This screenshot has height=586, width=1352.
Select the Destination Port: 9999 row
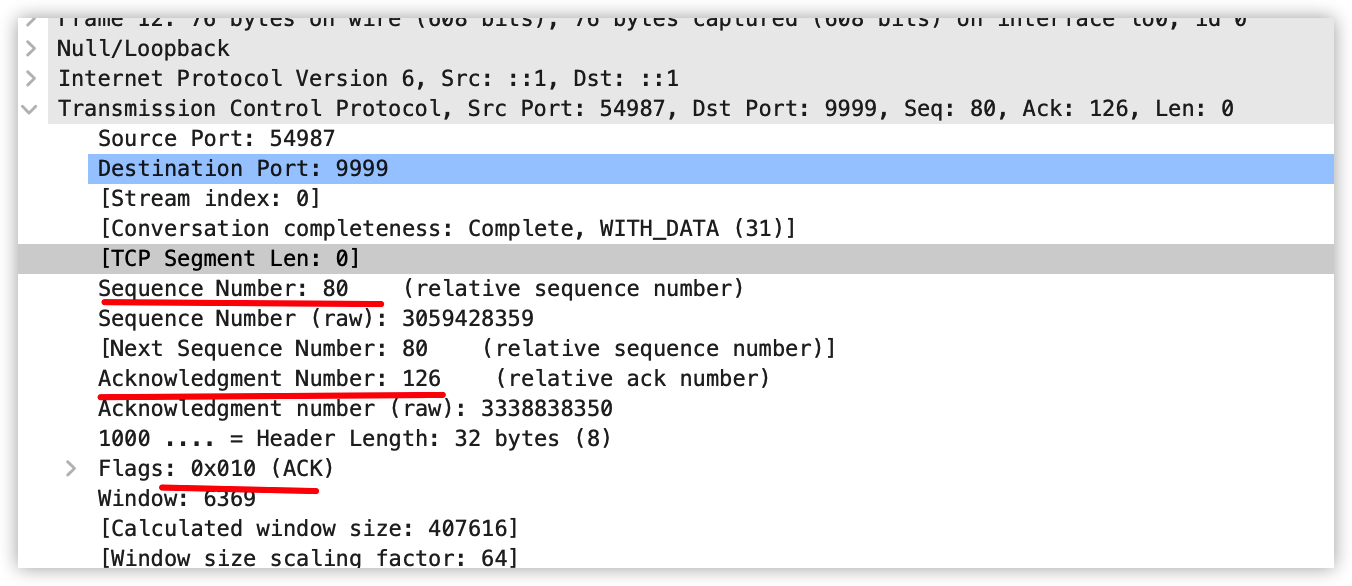pos(242,168)
